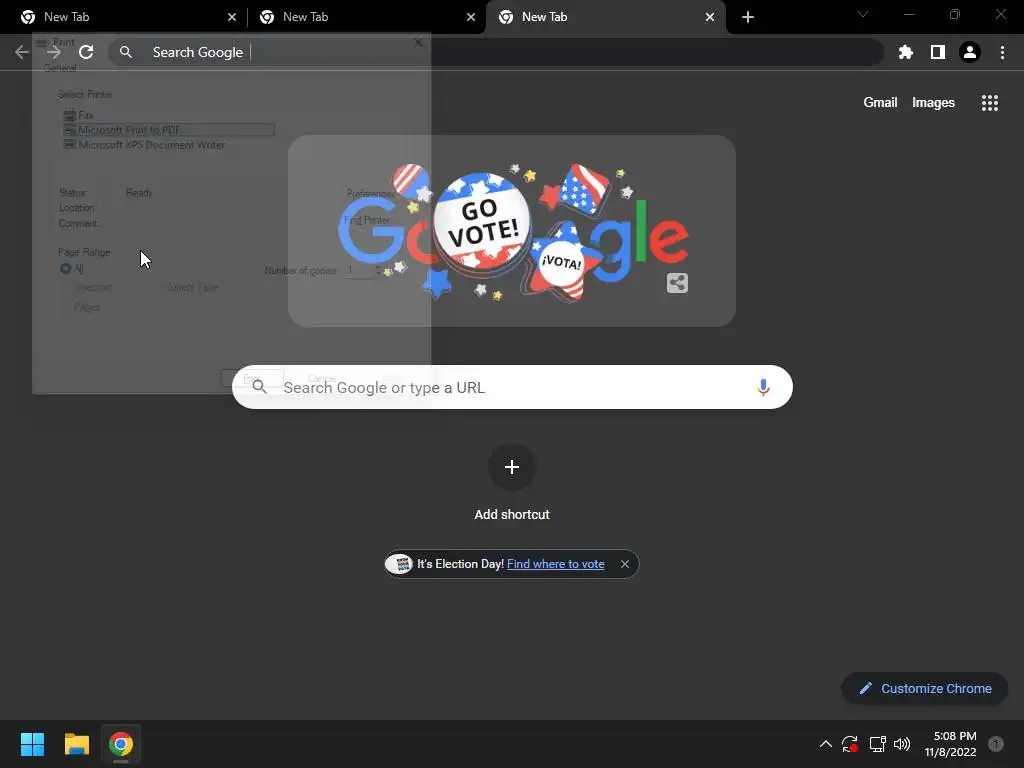Click the sync status tray icon
This screenshot has width=1024, height=768.
coord(850,744)
